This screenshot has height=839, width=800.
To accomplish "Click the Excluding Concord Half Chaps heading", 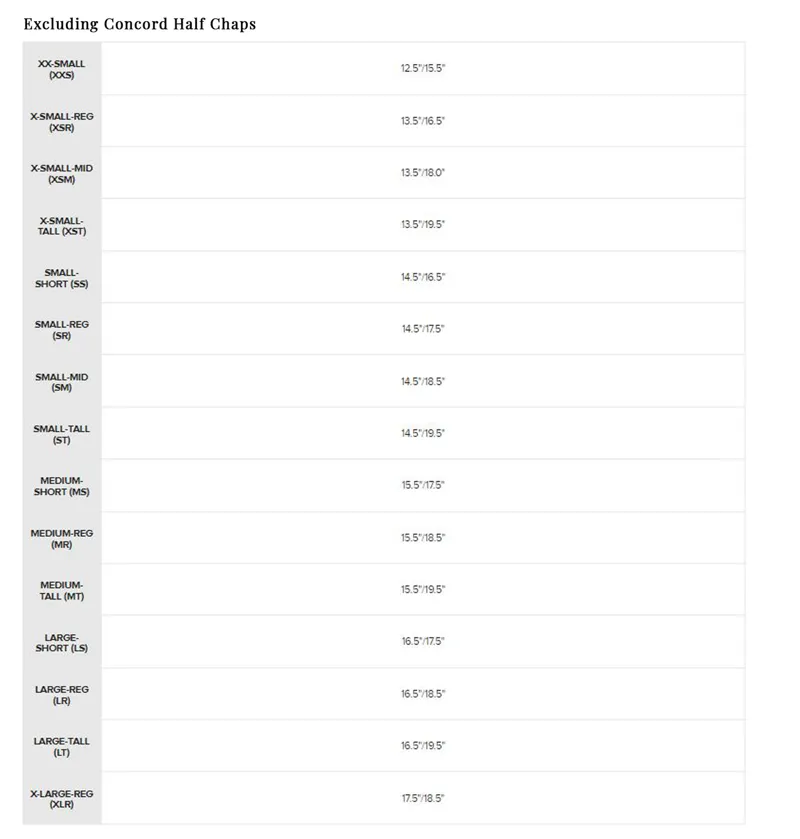I will coord(140,24).
